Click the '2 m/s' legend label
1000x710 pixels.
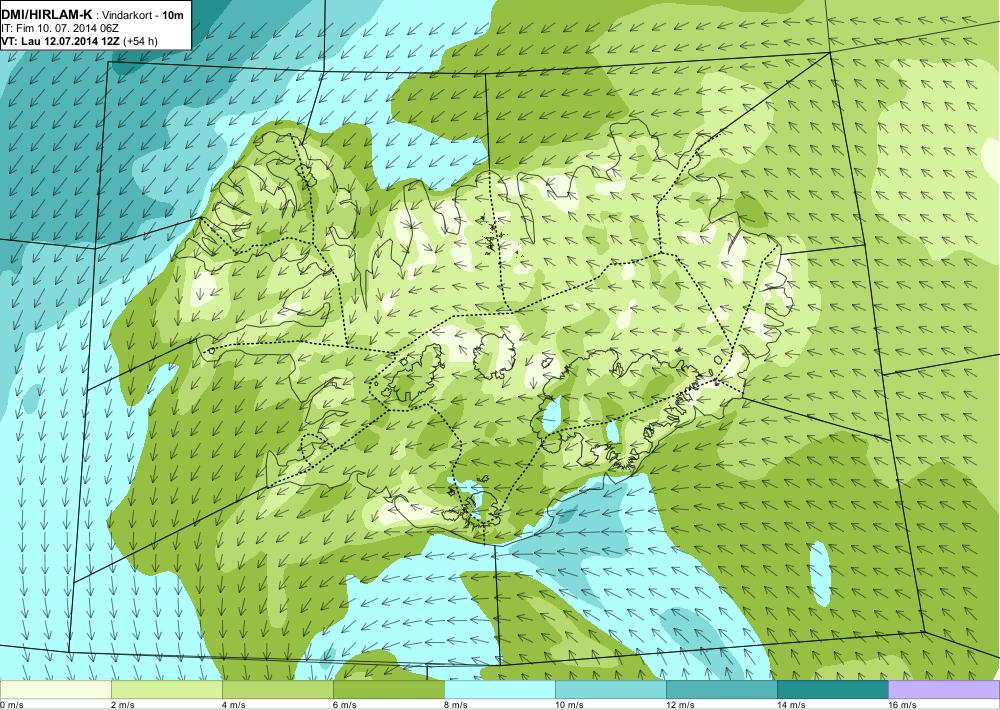(x=123, y=705)
